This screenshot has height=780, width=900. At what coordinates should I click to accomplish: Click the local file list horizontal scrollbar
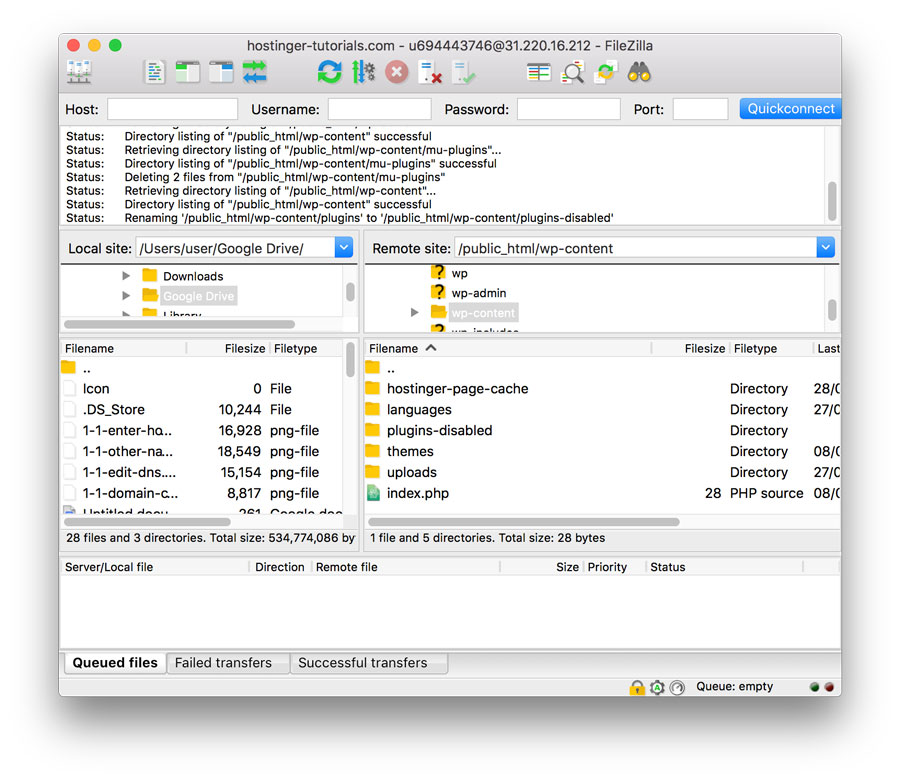click(x=147, y=522)
